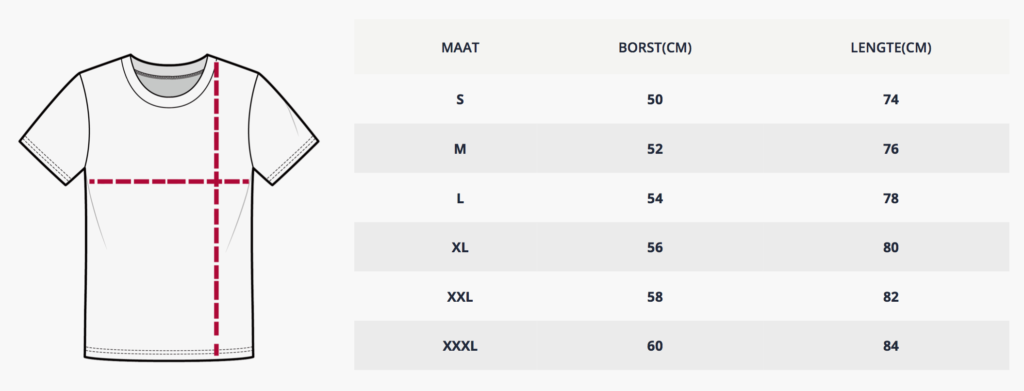Image resolution: width=1024 pixels, height=391 pixels.
Task: Click the horizontal red dashed chest line
Action: (x=168, y=181)
